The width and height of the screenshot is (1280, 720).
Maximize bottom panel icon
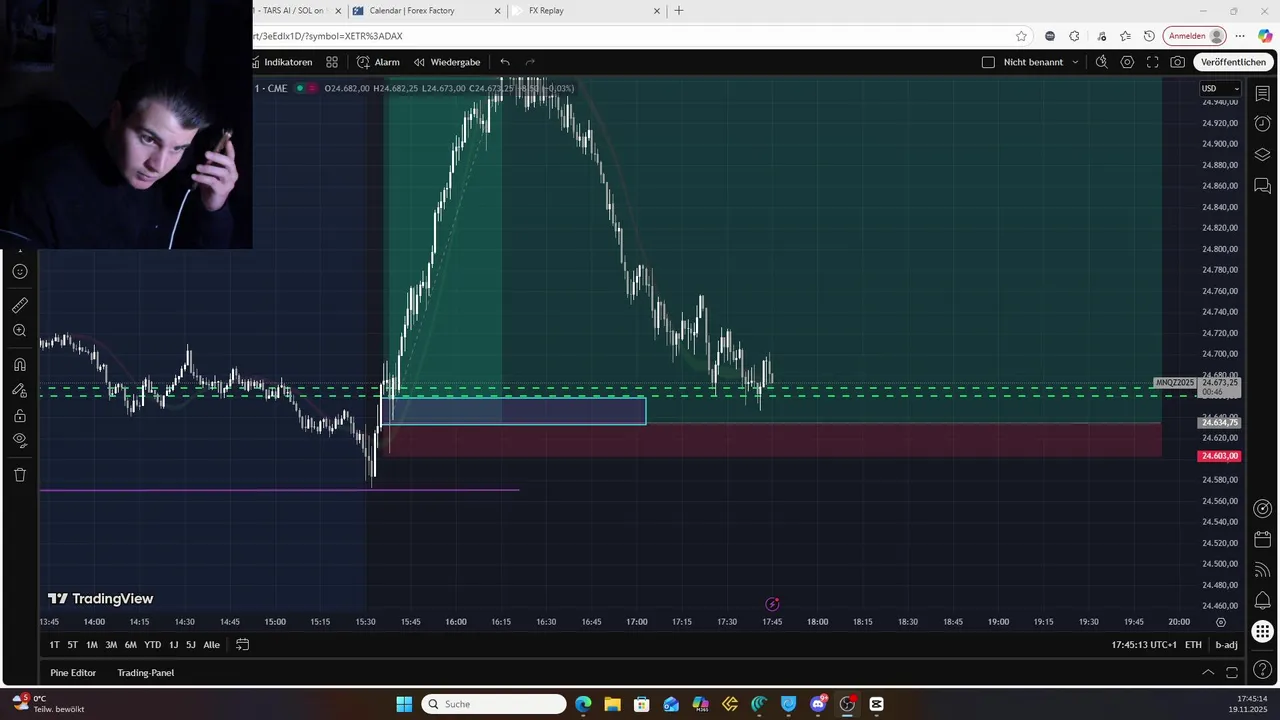[x=1232, y=673]
